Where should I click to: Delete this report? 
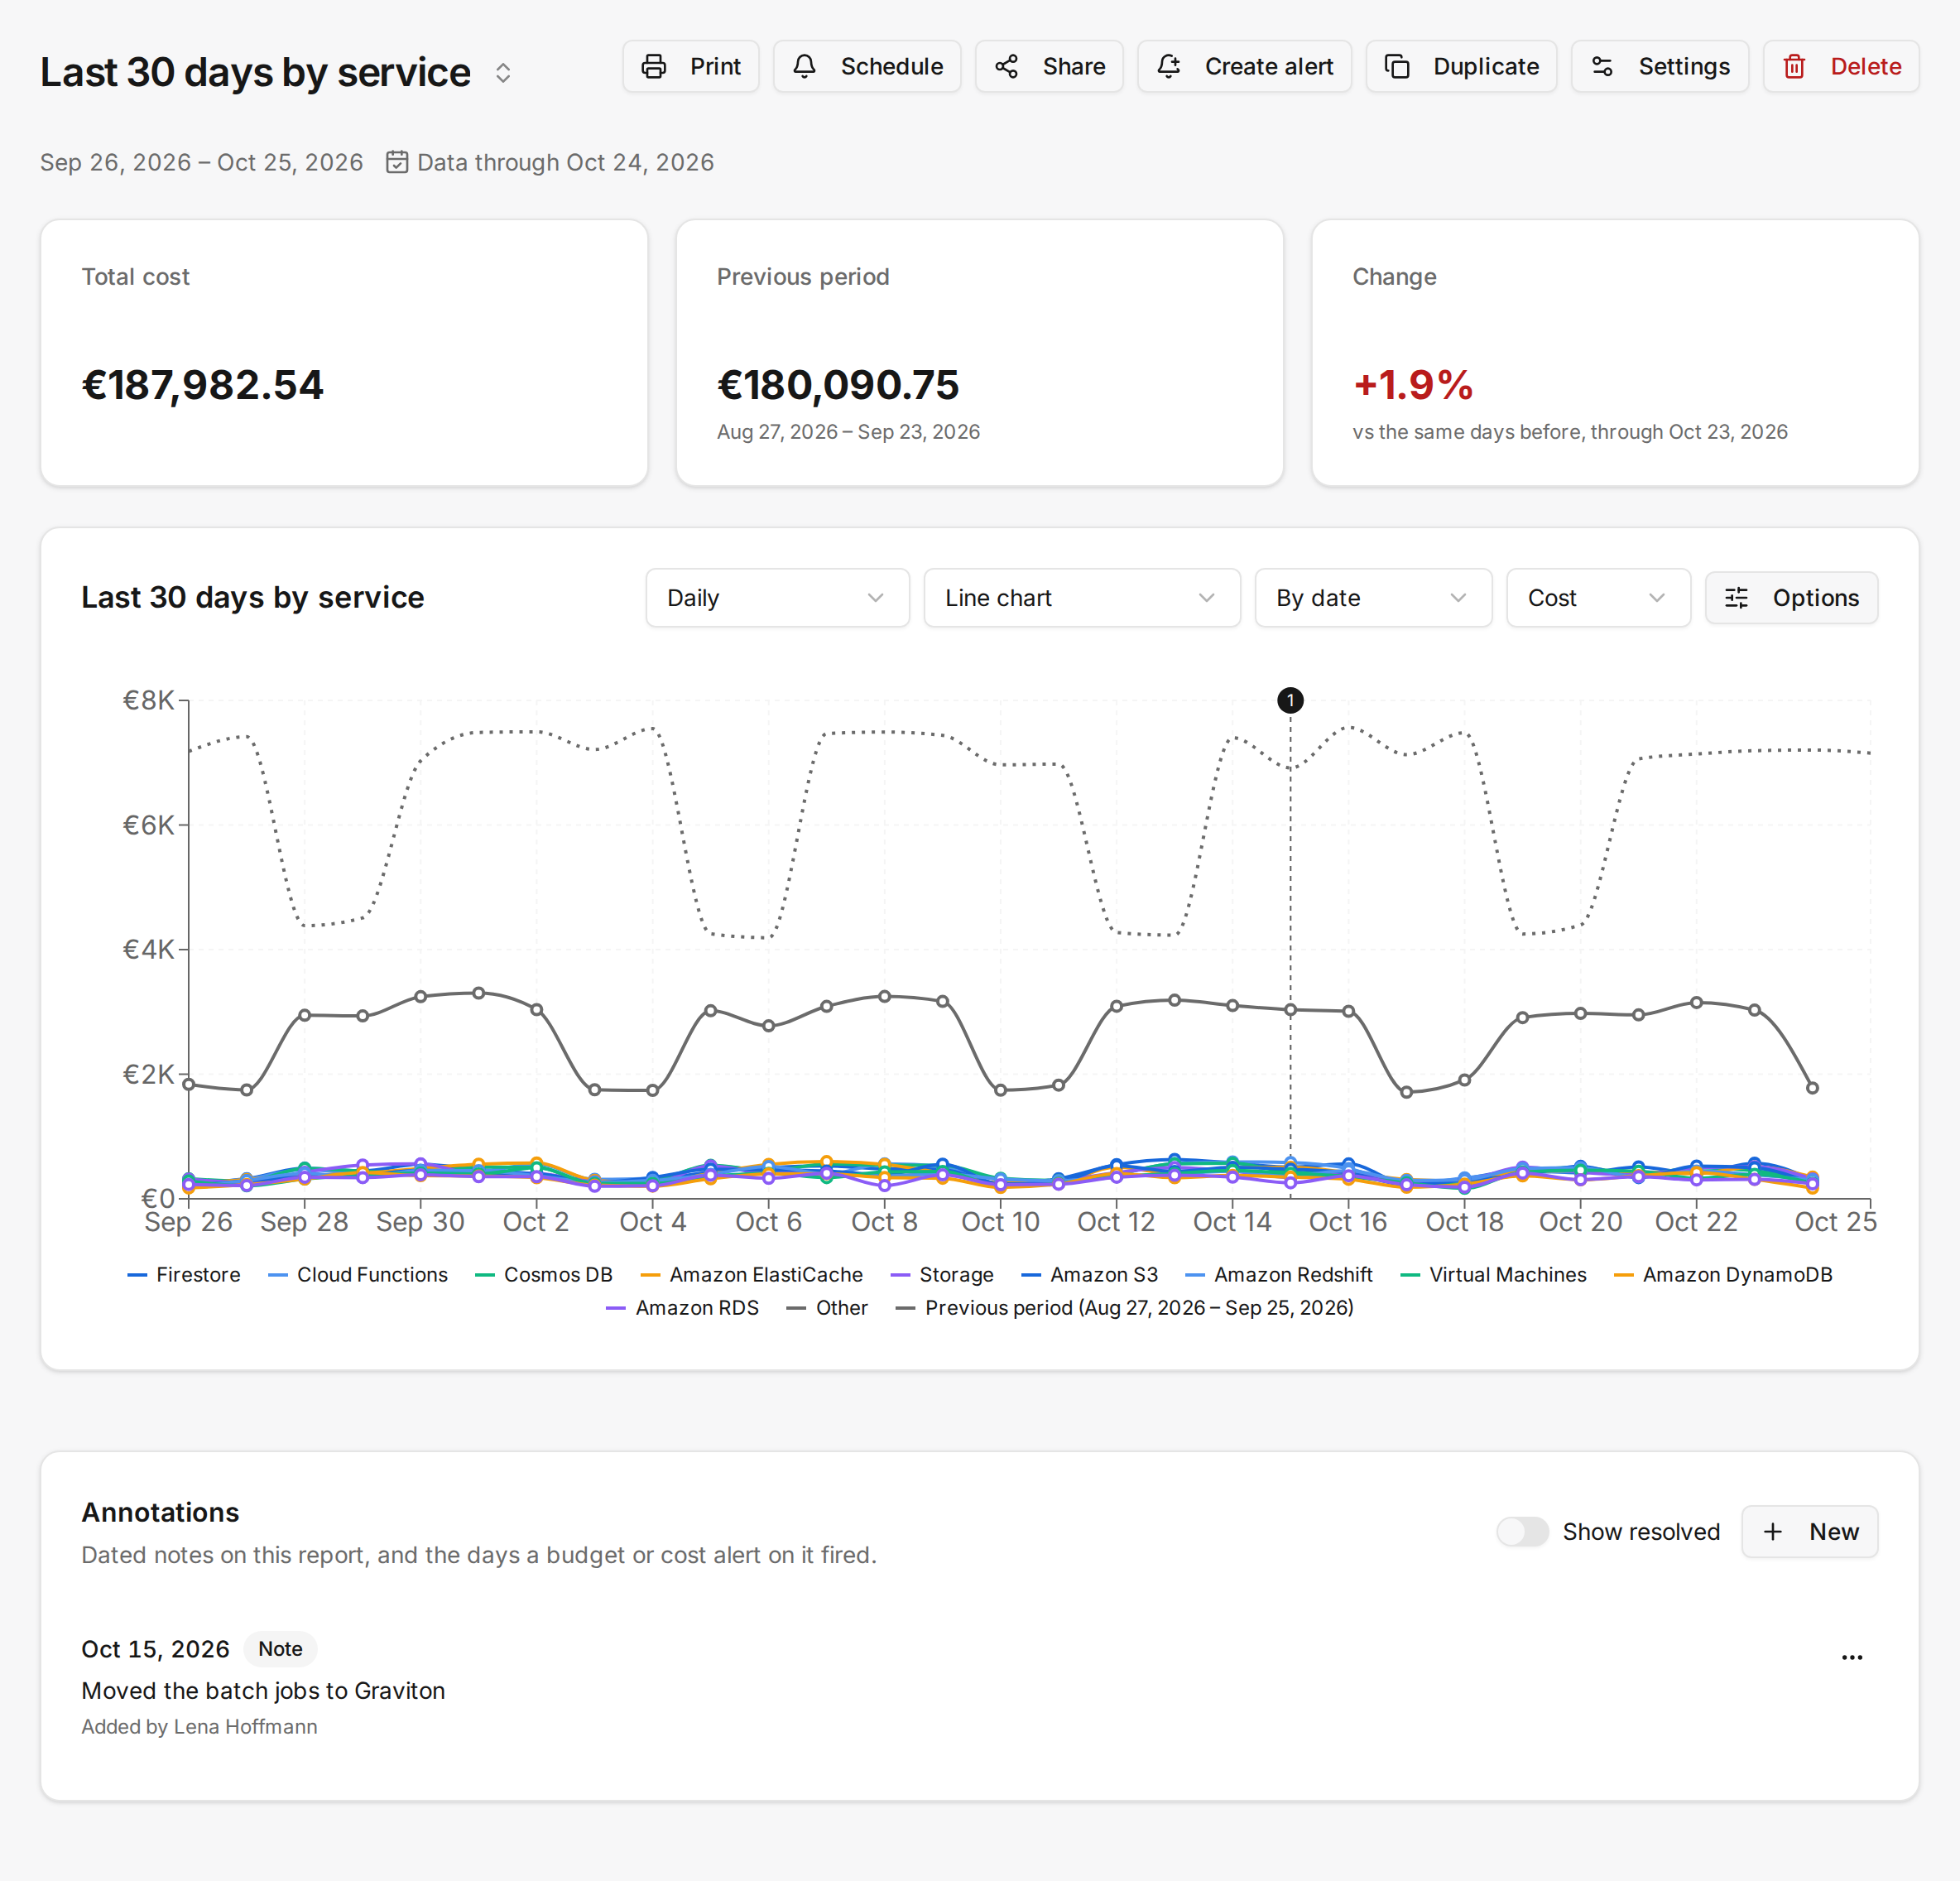pos(1840,66)
